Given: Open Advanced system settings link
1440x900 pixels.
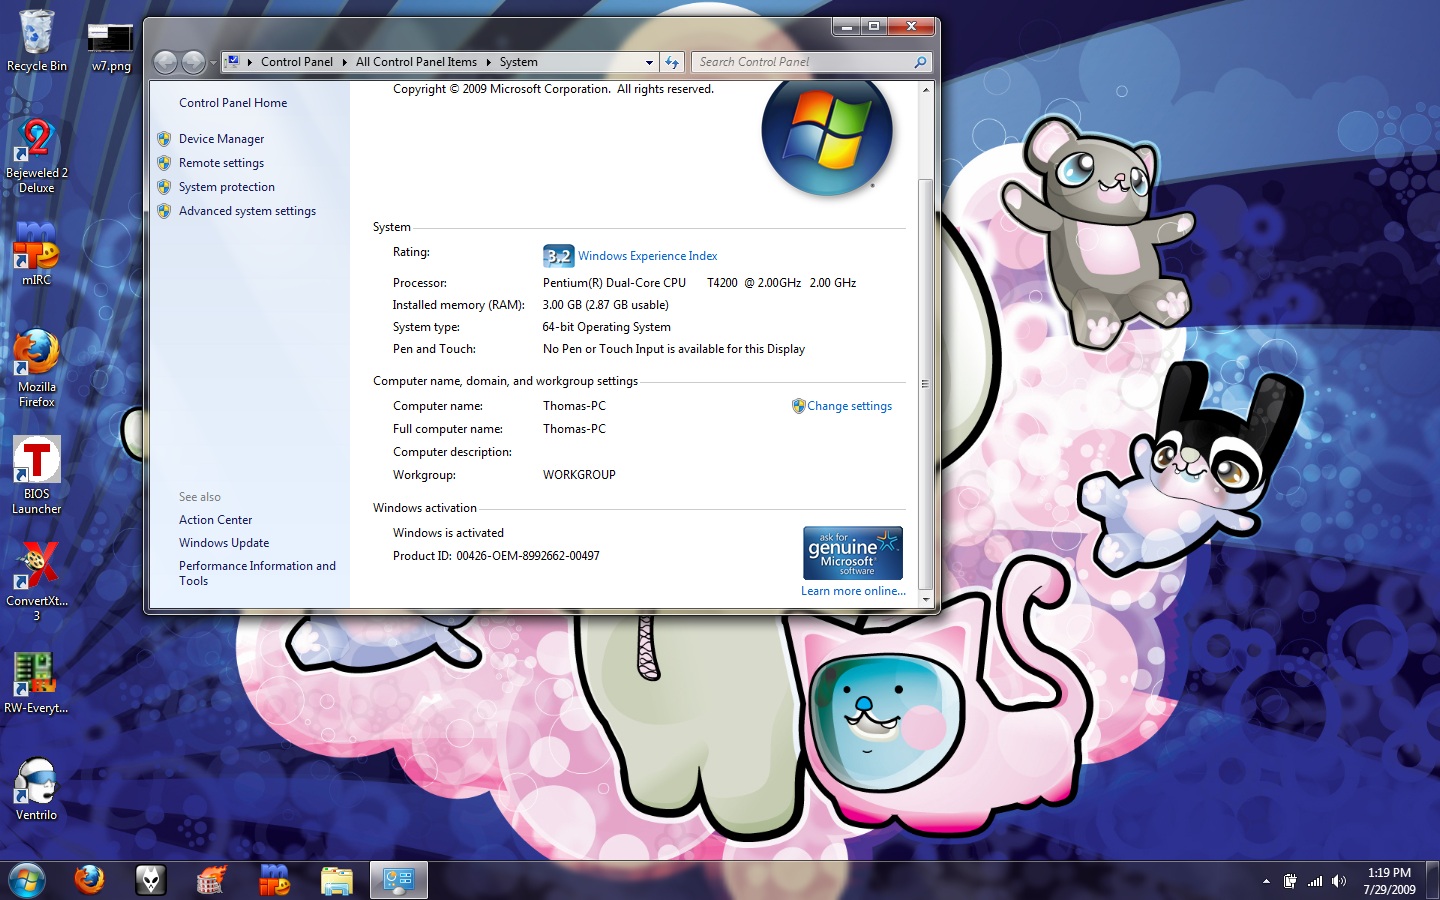Looking at the screenshot, I should pyautogui.click(x=247, y=211).
